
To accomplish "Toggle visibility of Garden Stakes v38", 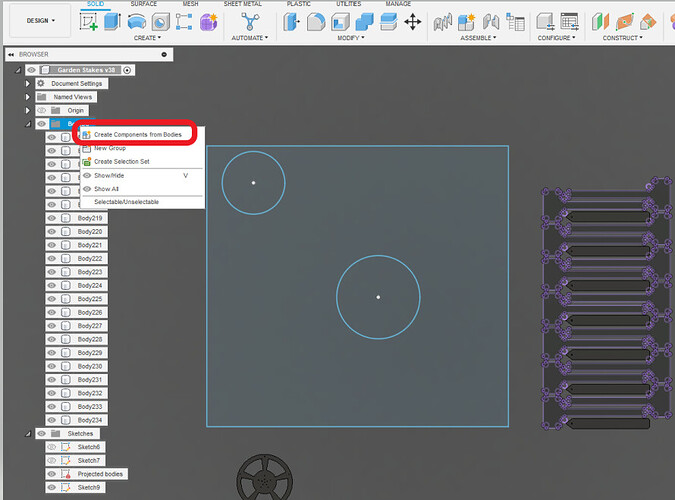I will 31,70.
